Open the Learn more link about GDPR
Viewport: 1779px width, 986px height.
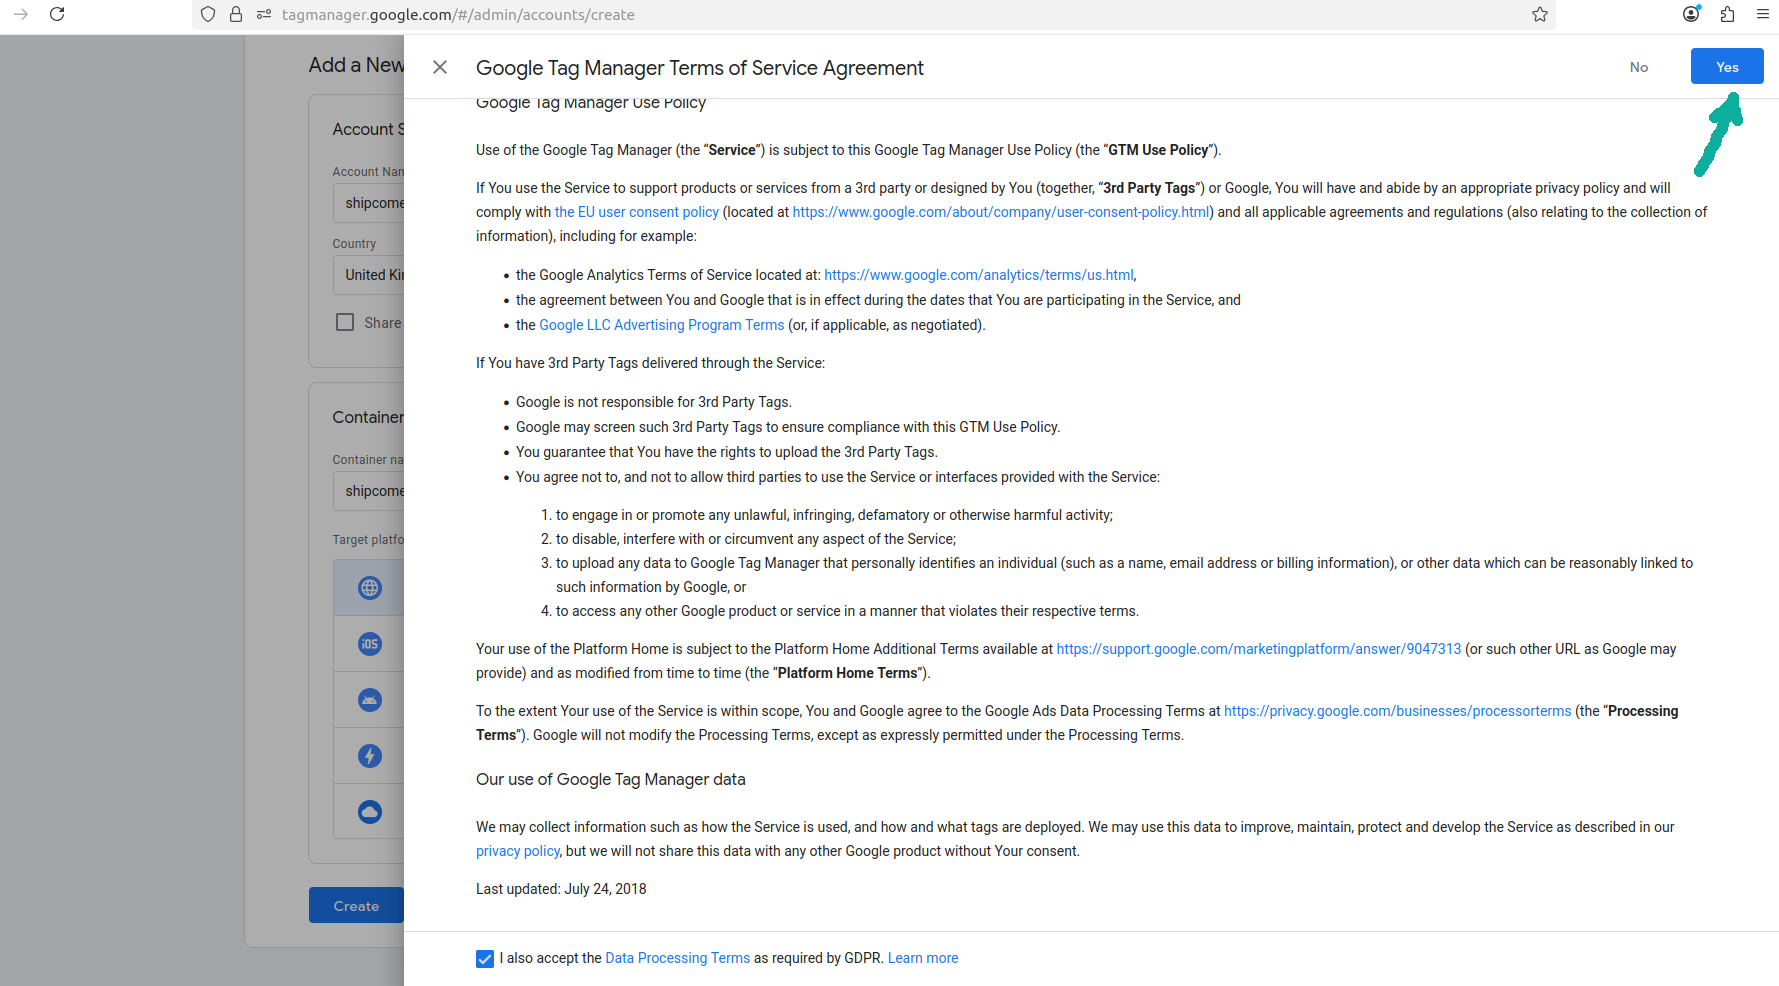pos(923,958)
